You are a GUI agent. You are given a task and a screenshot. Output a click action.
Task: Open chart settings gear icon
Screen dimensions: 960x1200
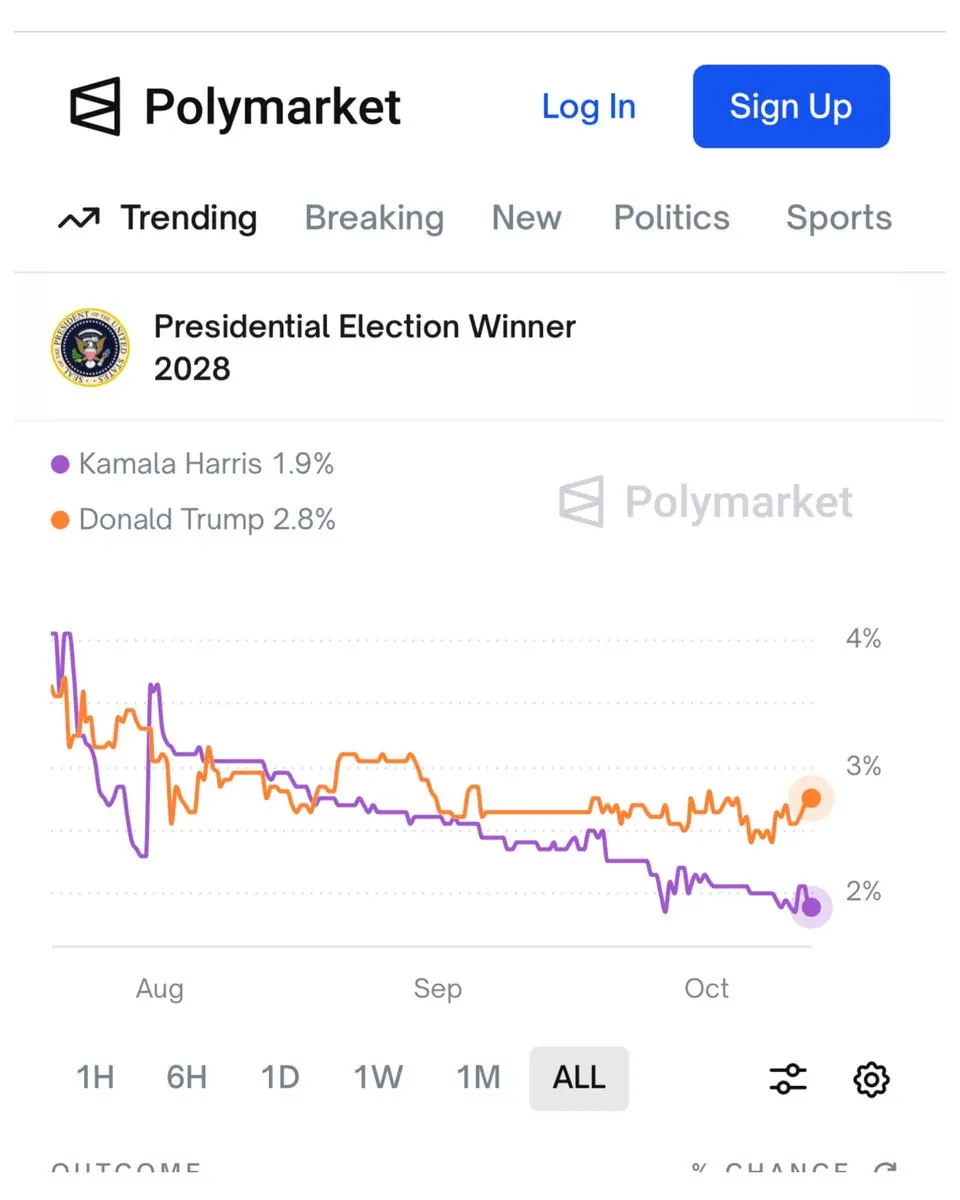coord(872,1079)
